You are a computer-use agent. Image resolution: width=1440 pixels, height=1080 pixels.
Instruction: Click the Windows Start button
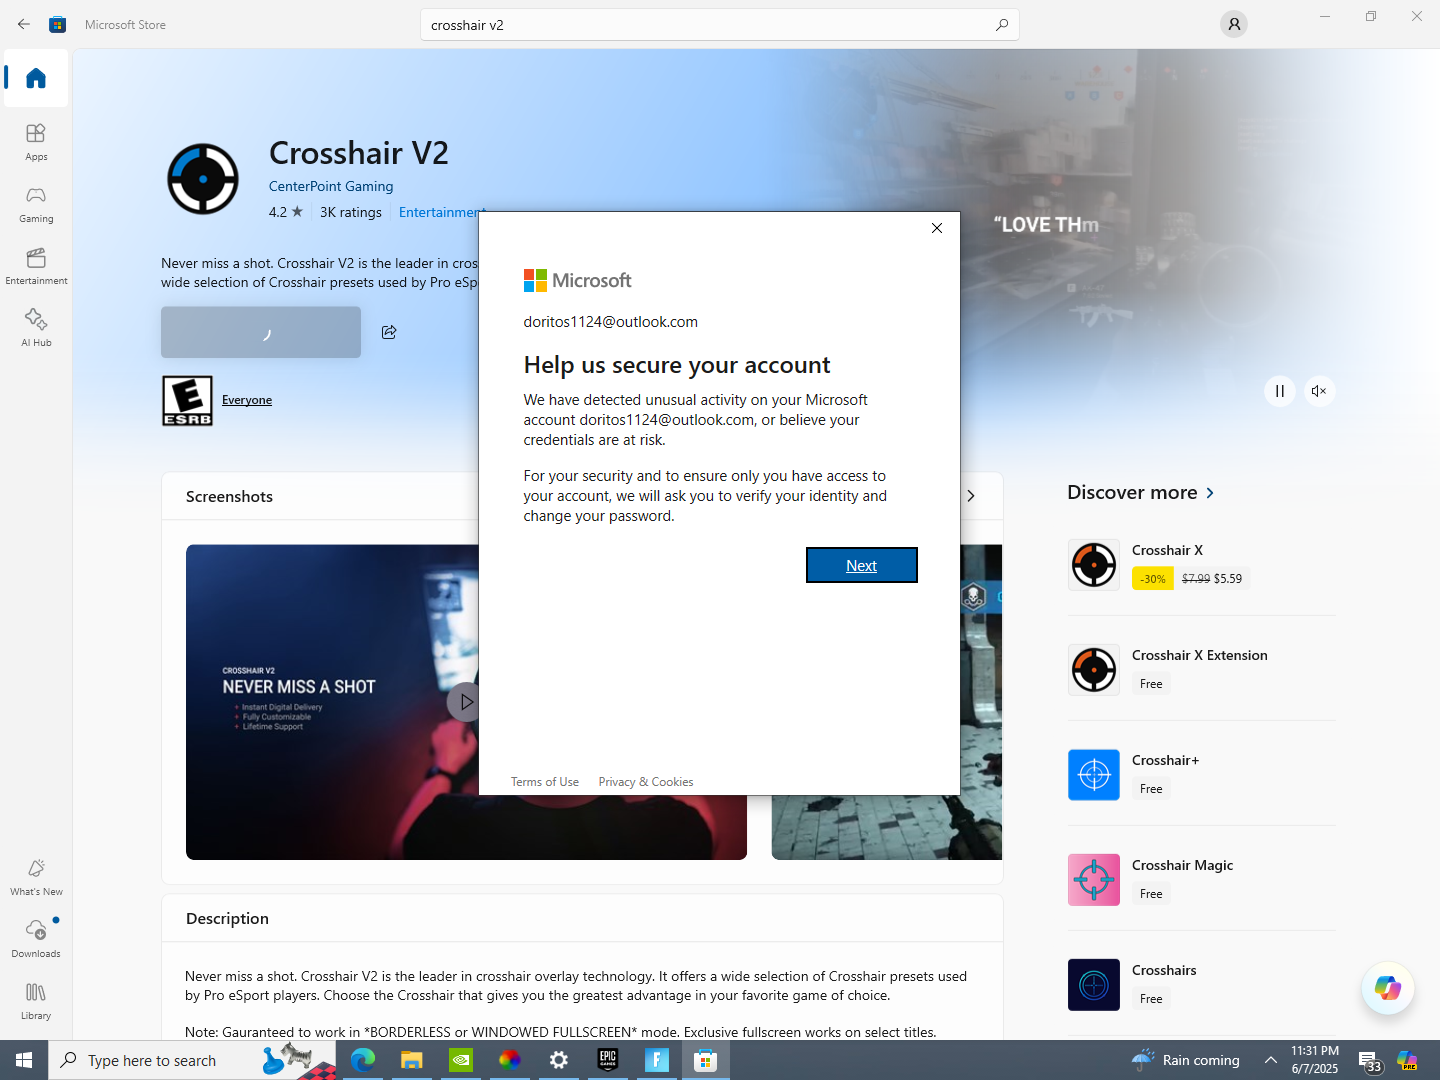tap(24, 1060)
